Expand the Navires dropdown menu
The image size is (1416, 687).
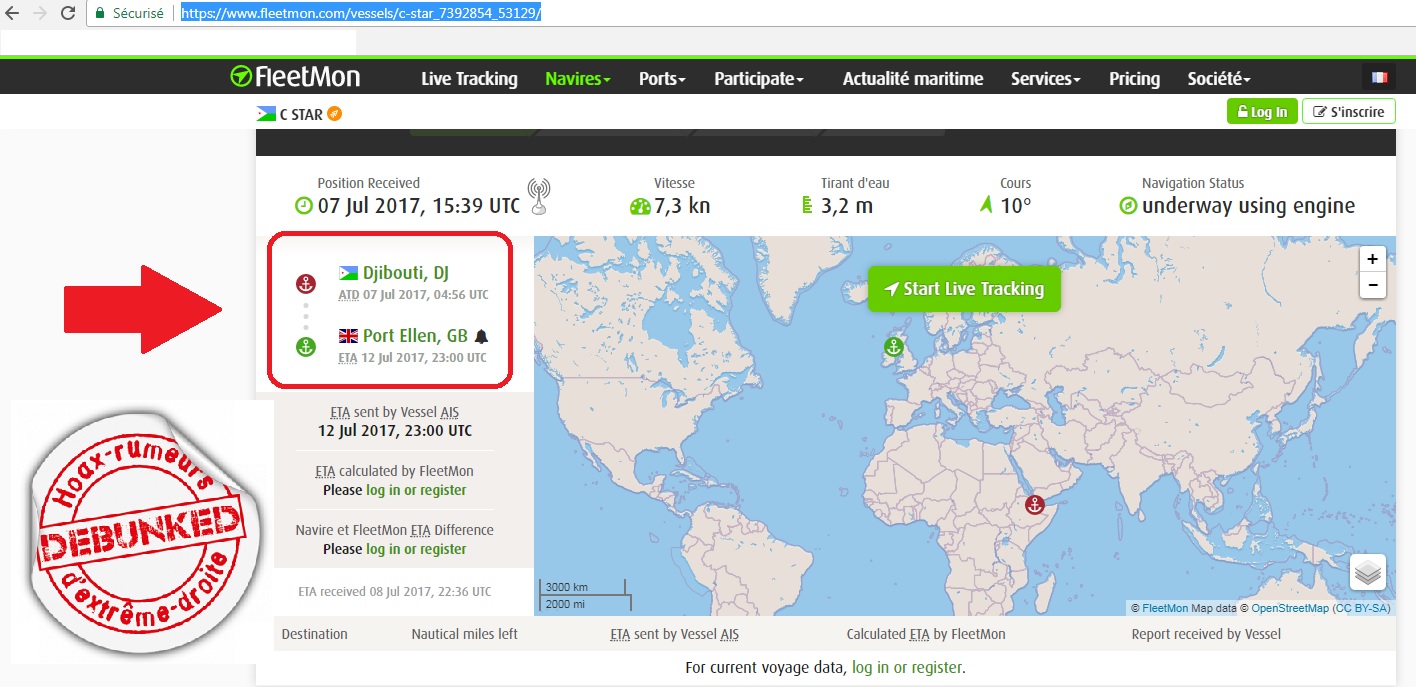tap(577, 79)
